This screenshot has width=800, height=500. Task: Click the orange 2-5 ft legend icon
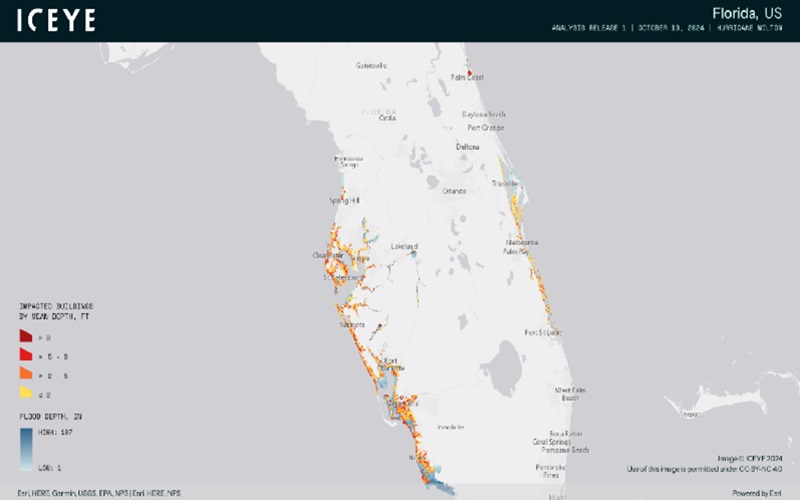coord(26,375)
